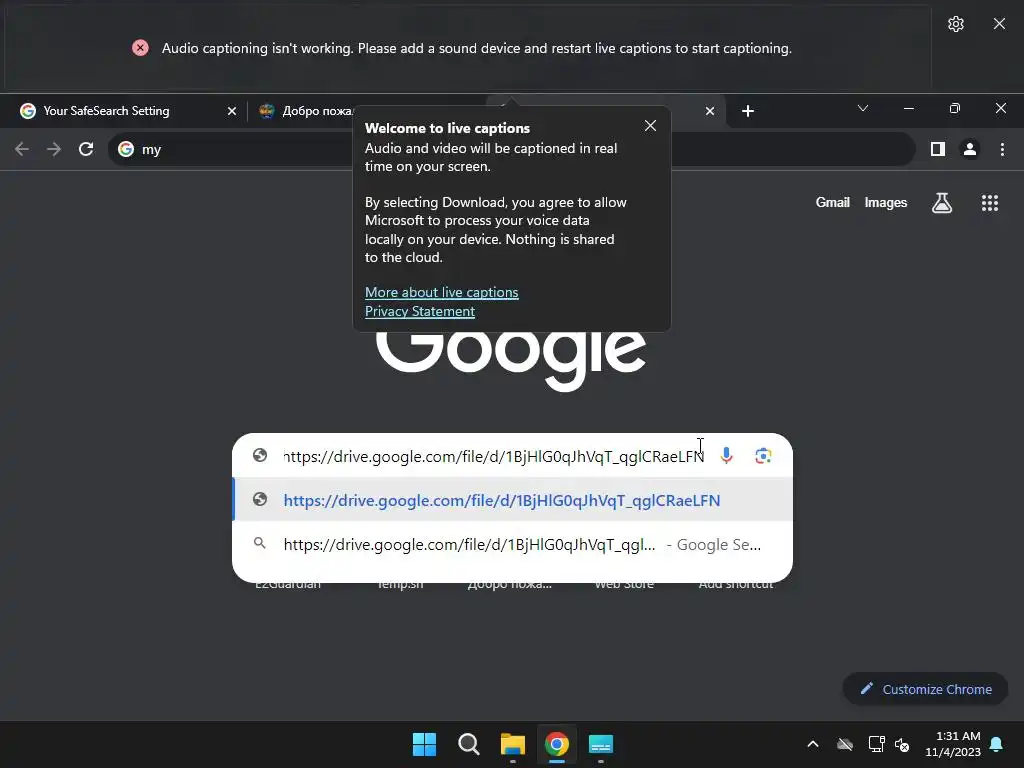Screen dimensions: 1024x768
Task: Reload the current page
Action: (86, 149)
